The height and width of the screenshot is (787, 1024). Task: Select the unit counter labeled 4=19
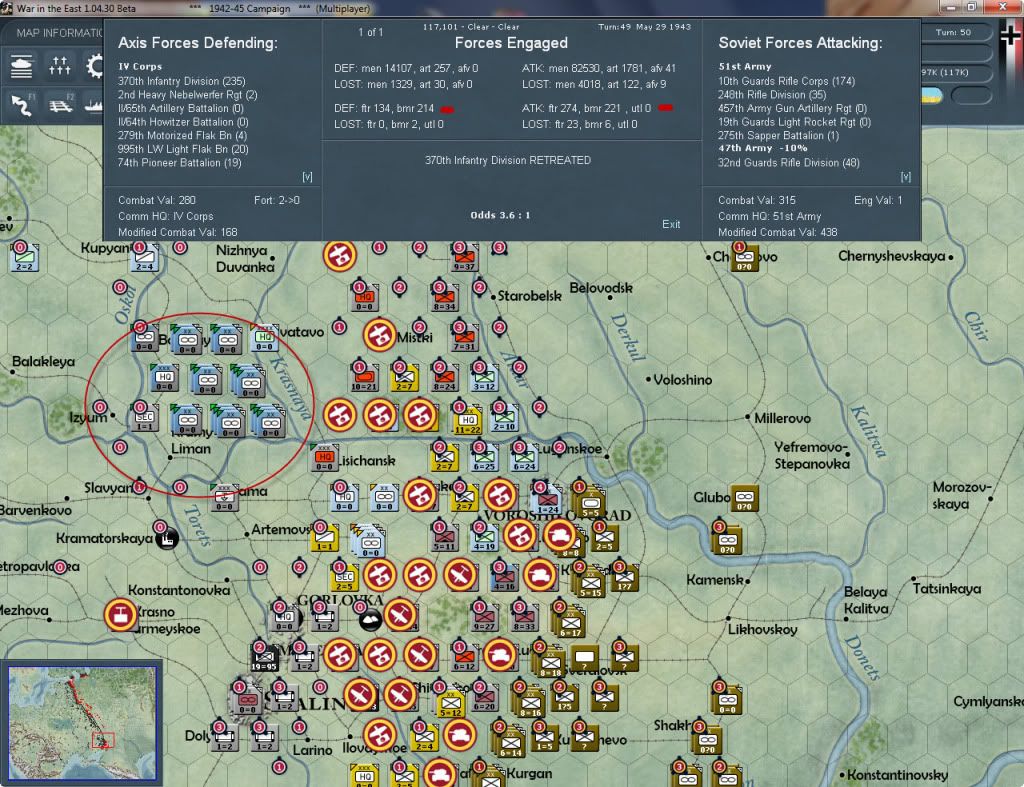(484, 538)
